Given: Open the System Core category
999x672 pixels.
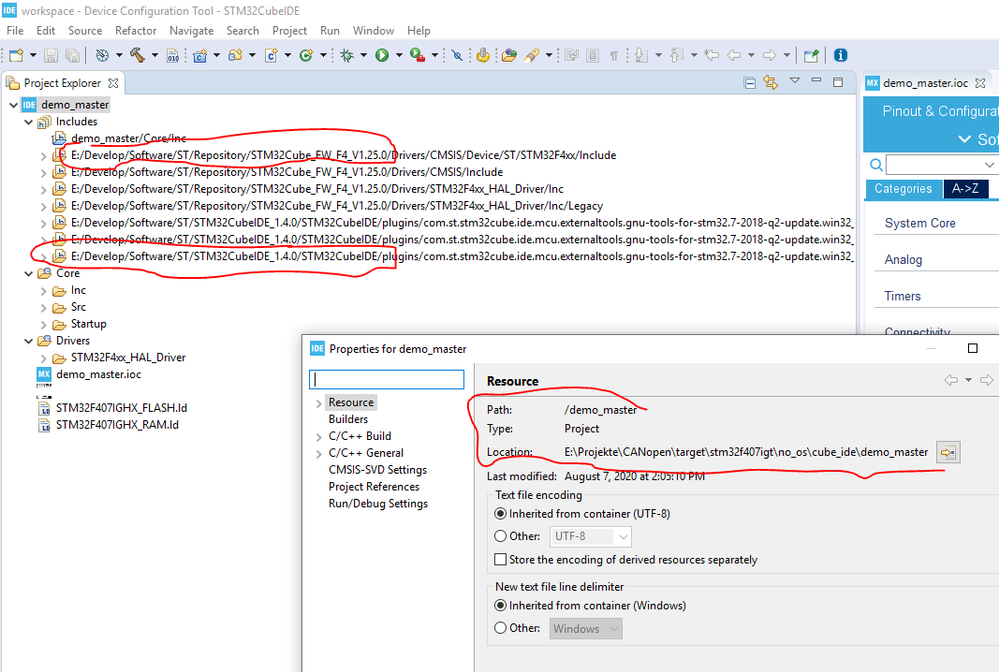Looking at the screenshot, I should (x=920, y=223).
